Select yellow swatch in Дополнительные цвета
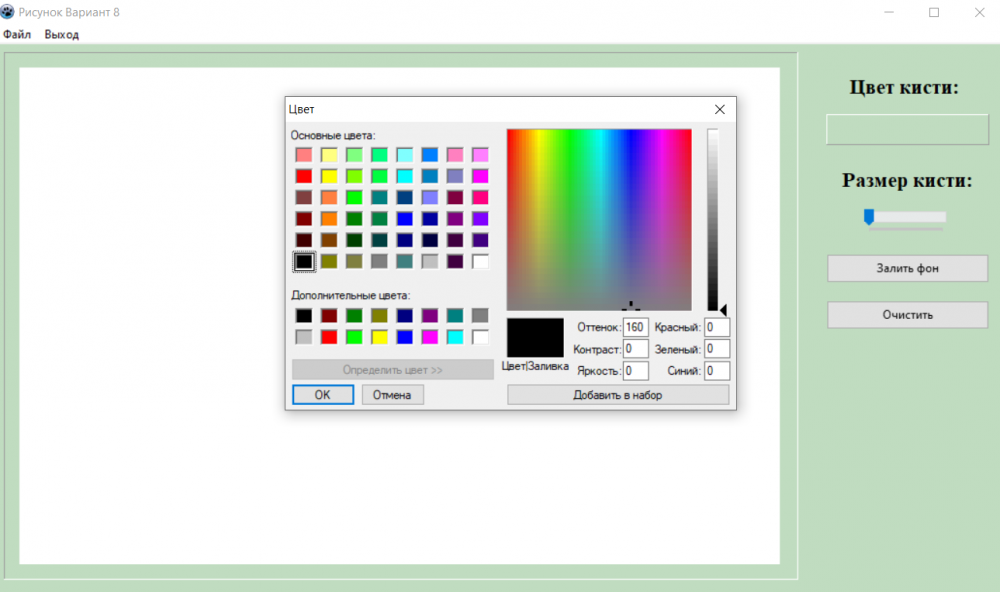This screenshot has width=1000, height=592. pos(379,337)
